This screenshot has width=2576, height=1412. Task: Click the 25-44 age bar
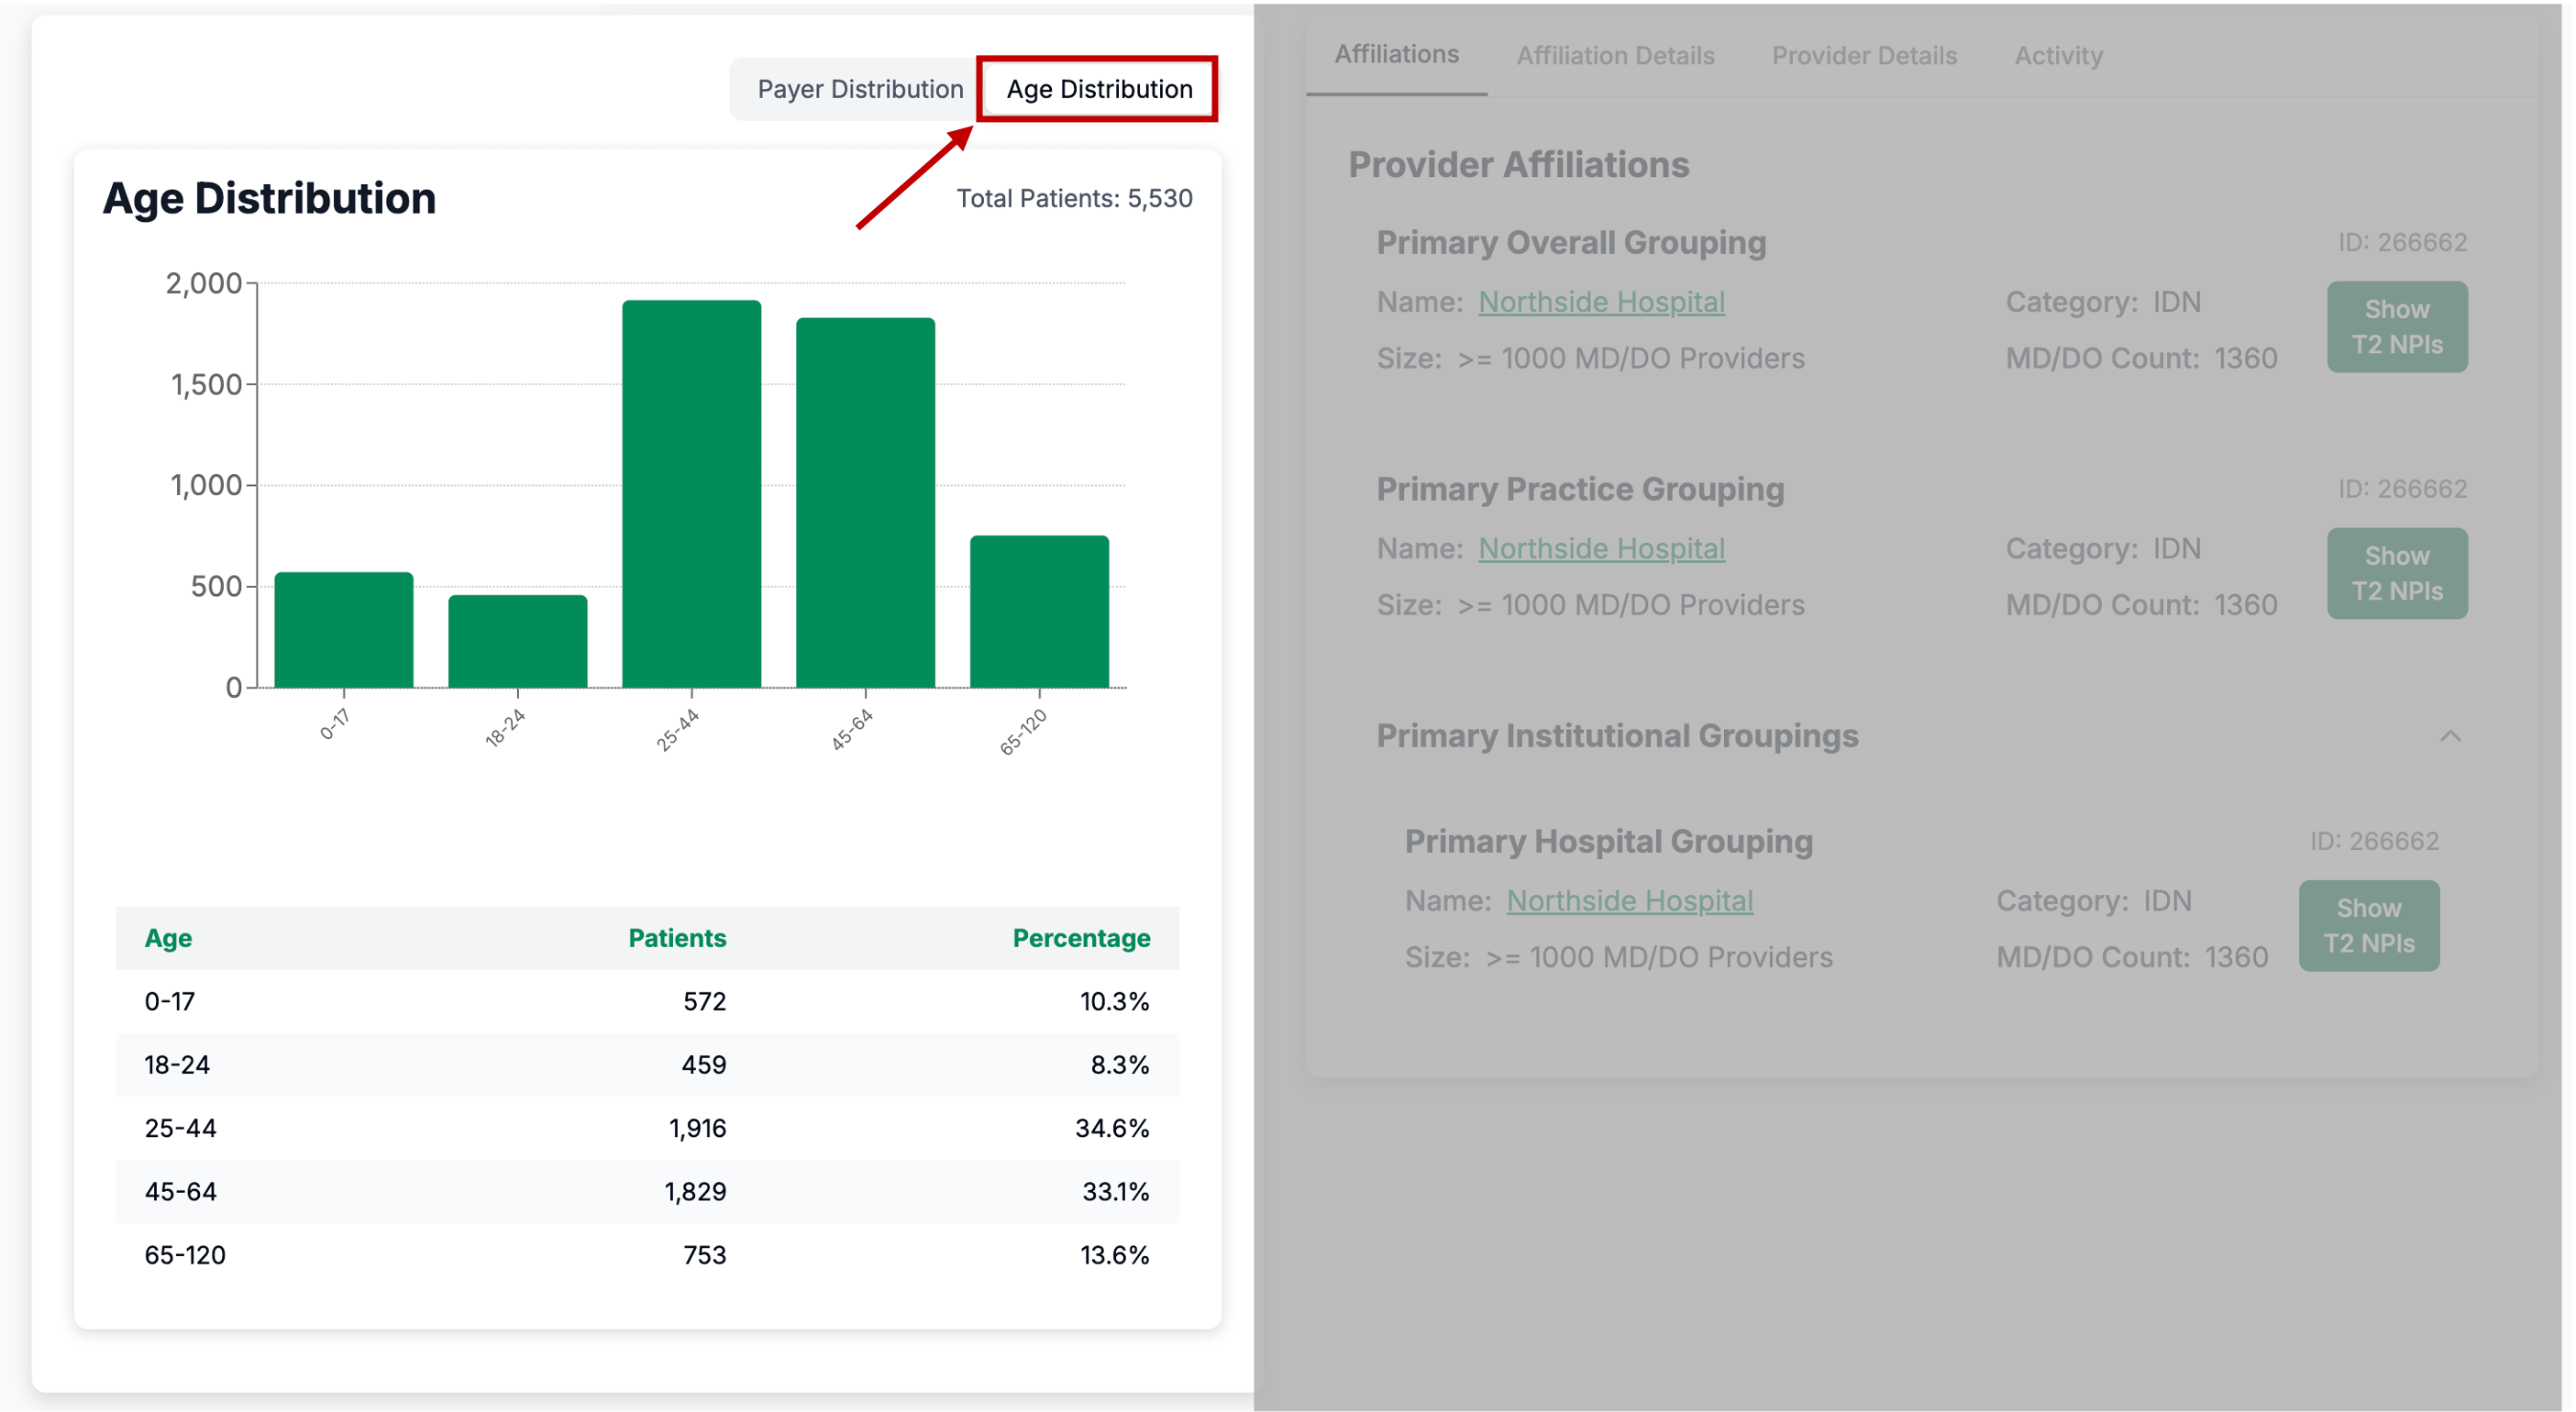coord(691,495)
